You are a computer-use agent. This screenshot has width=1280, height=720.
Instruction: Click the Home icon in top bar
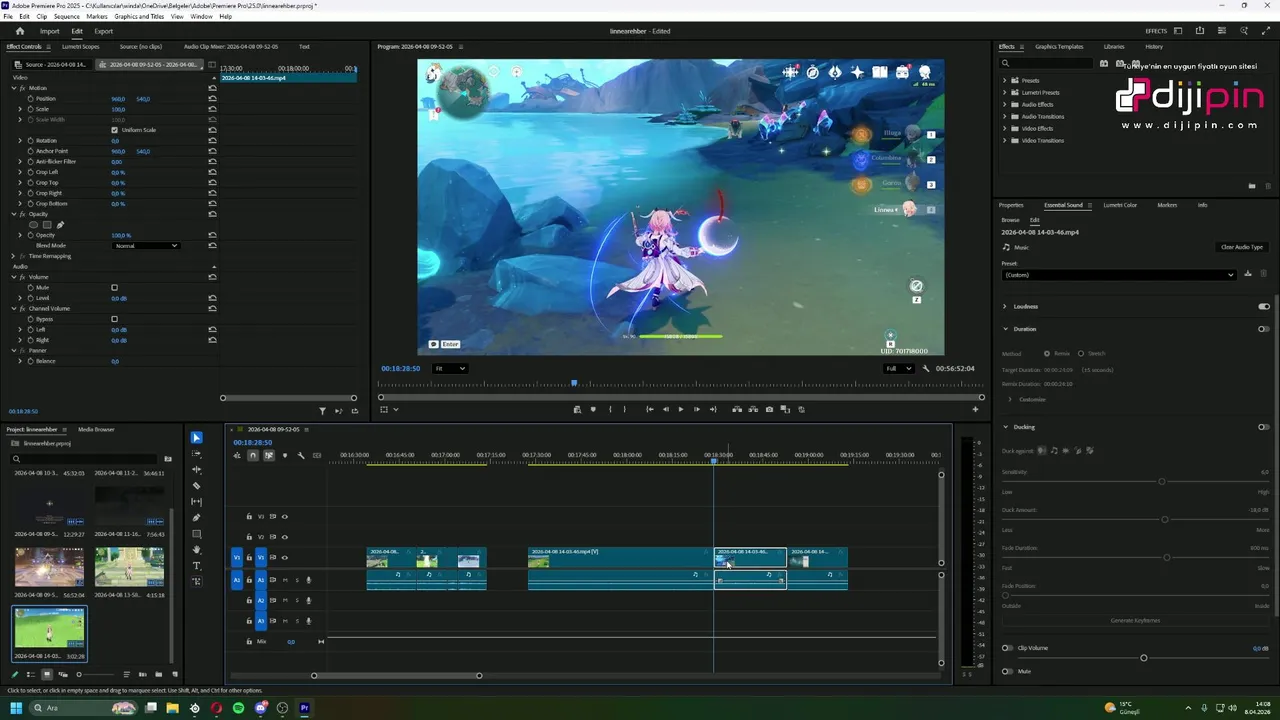pos(20,31)
